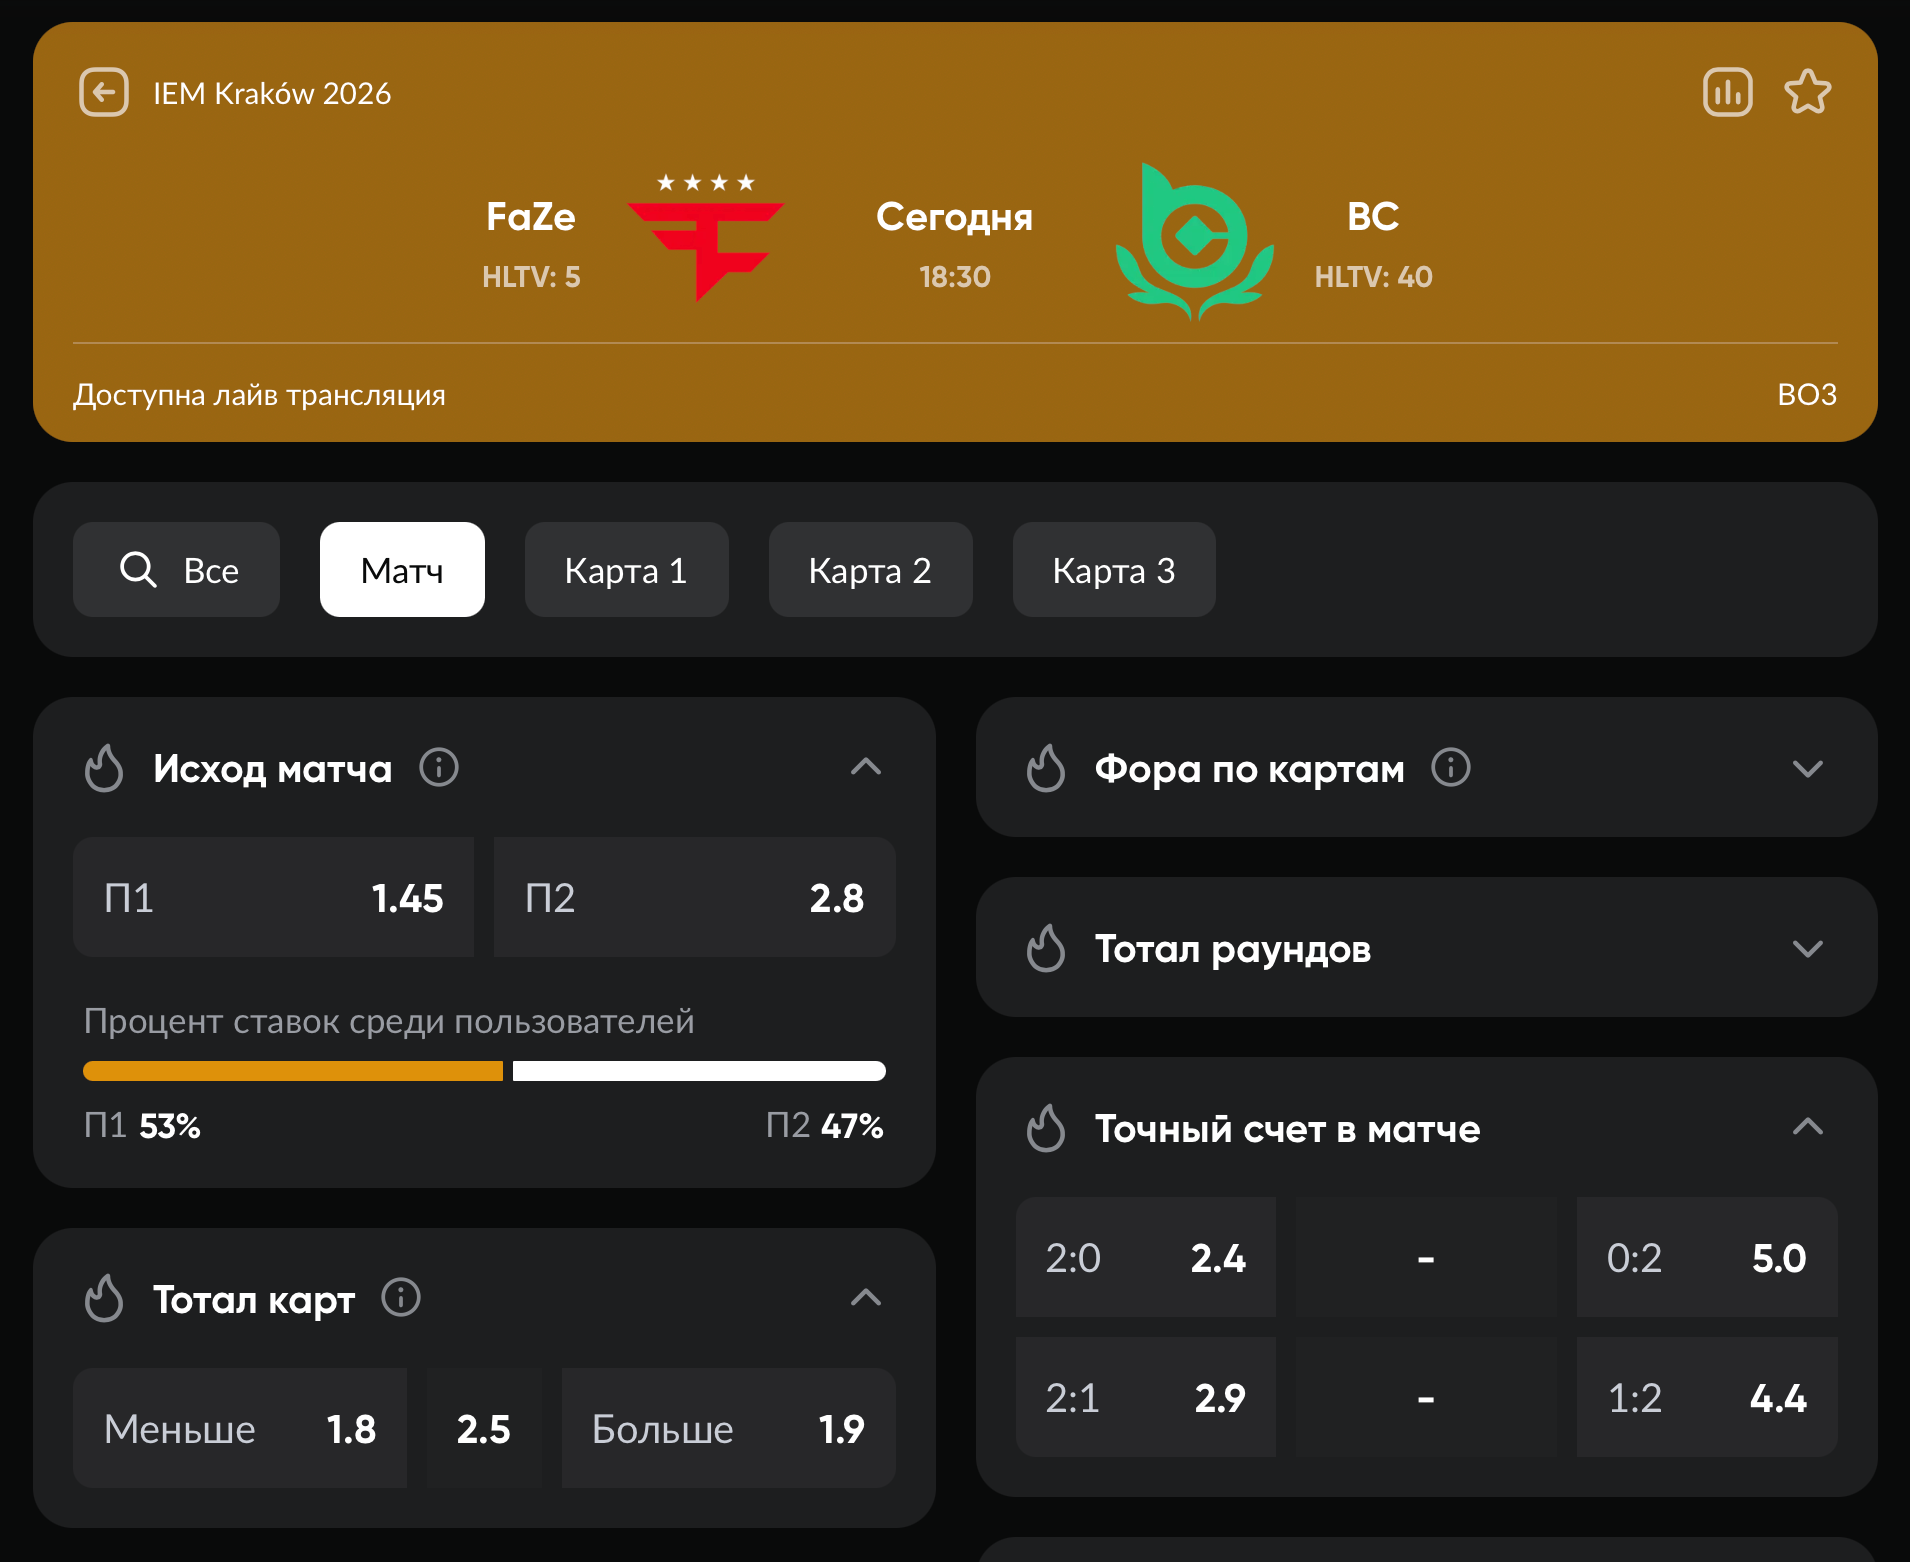Open search with the Все filter button
Image resolution: width=1910 pixels, height=1562 pixels.
(177, 570)
